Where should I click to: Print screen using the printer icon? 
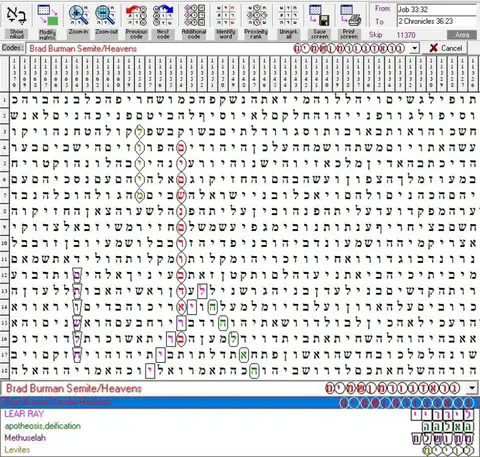point(350,22)
